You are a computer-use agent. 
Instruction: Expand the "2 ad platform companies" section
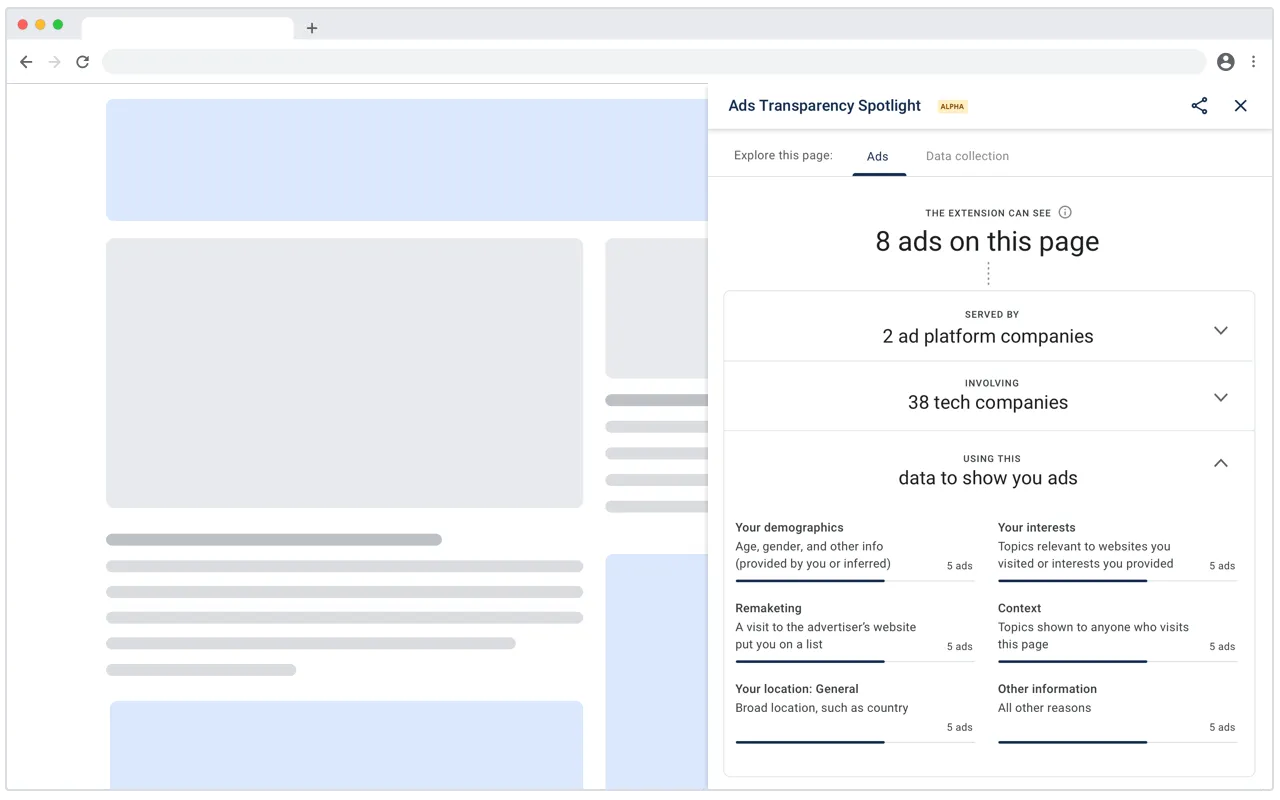click(x=1221, y=330)
